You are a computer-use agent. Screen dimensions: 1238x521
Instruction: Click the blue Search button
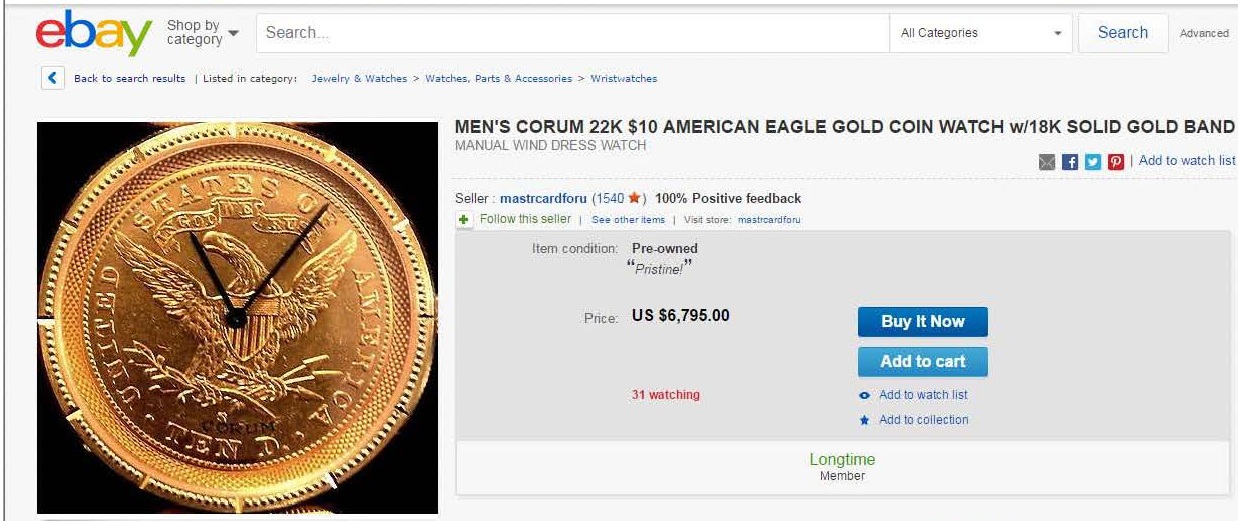(1122, 33)
